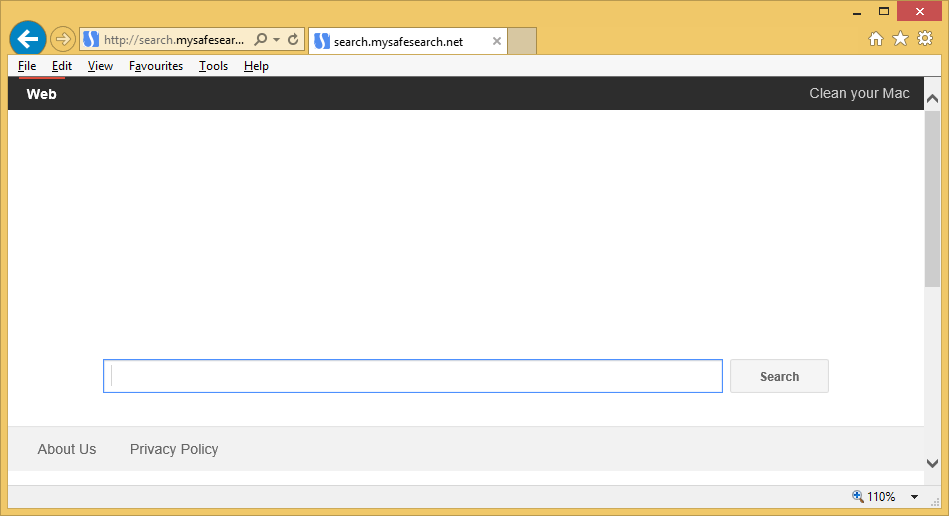The height and width of the screenshot is (528, 949).
Task: Expand the 110% zoom level dropdown arrow
Action: [x=915, y=497]
